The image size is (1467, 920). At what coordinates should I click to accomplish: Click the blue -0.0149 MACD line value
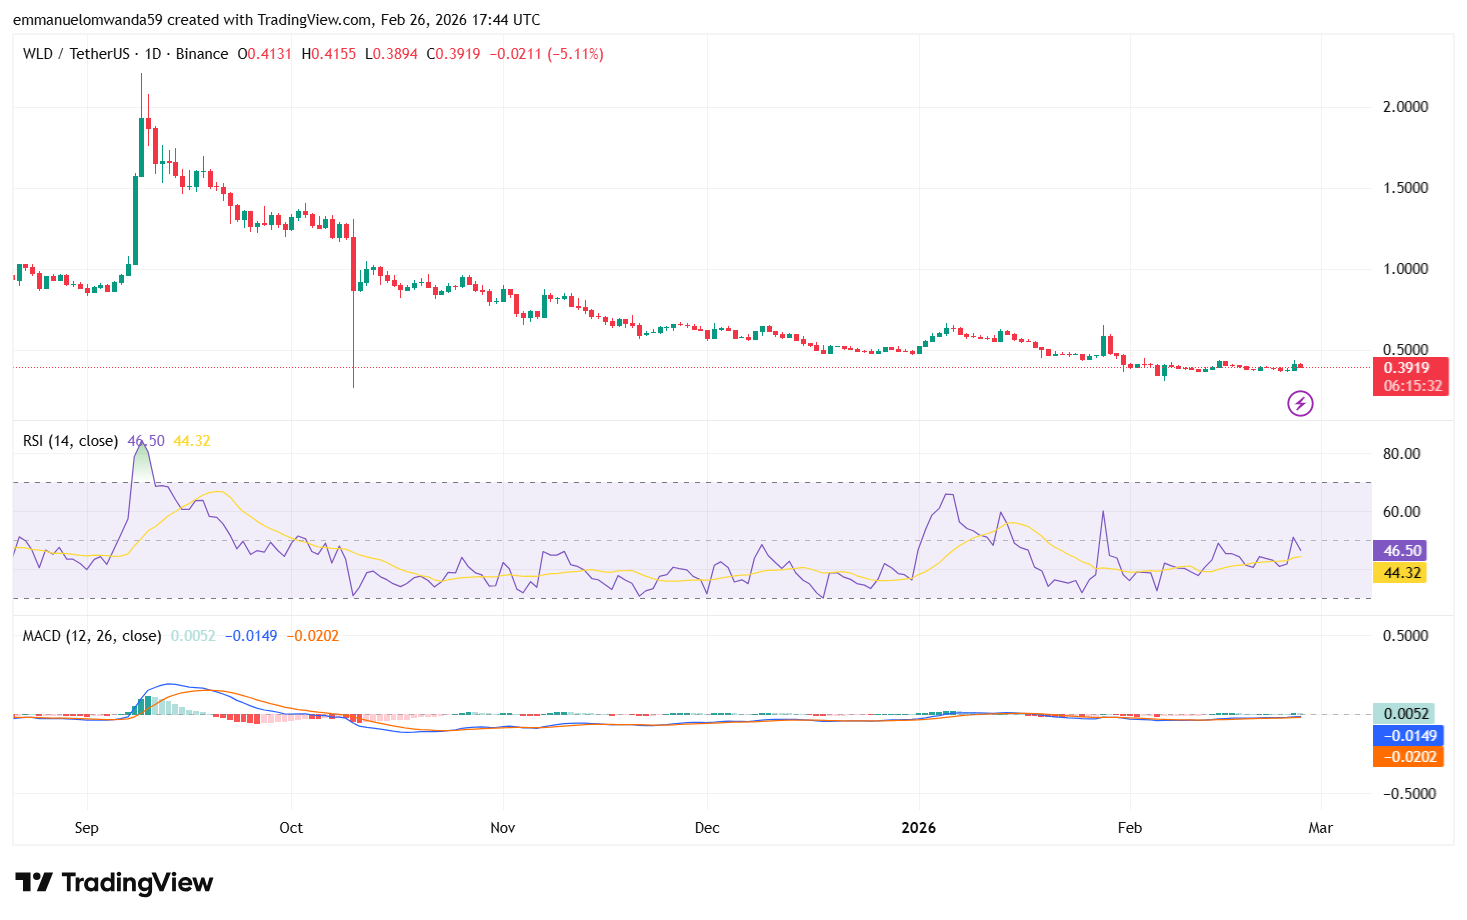pyautogui.click(x=1410, y=735)
